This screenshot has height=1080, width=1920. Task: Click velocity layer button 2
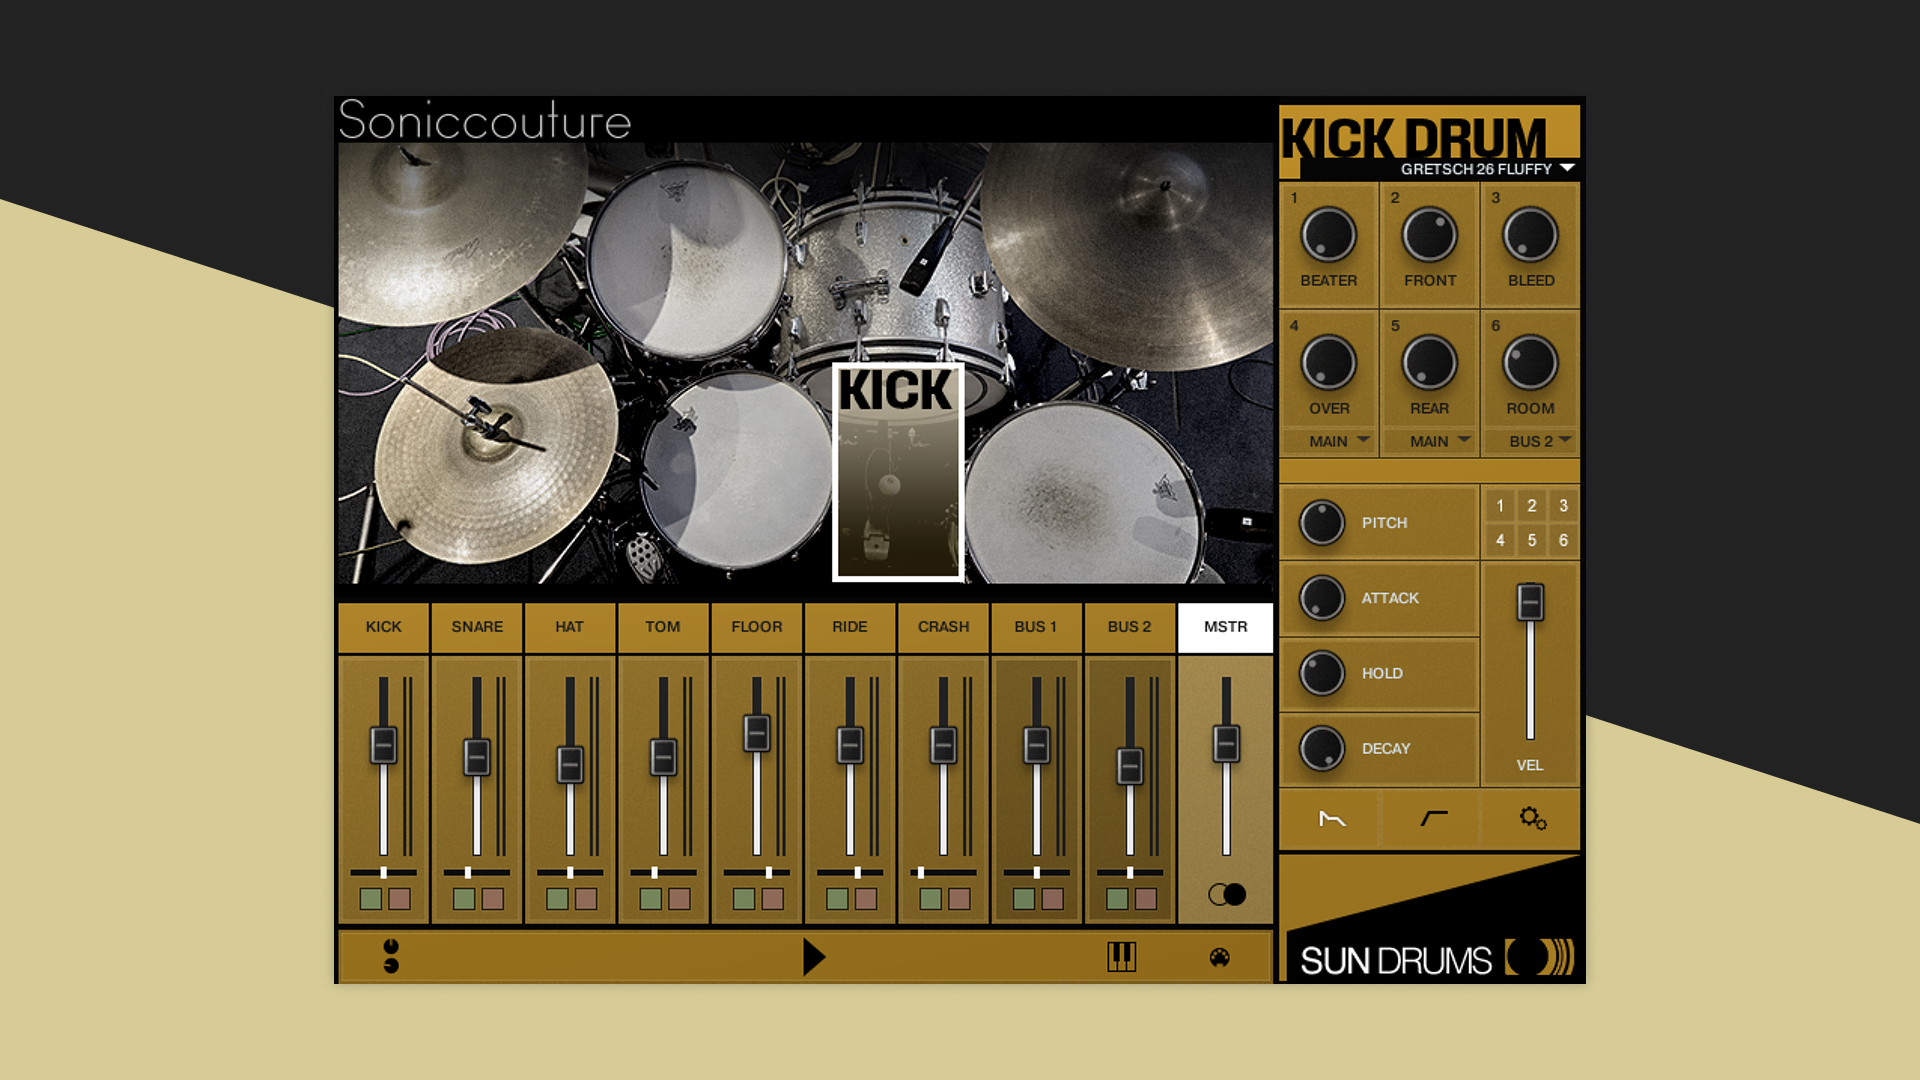point(1532,506)
